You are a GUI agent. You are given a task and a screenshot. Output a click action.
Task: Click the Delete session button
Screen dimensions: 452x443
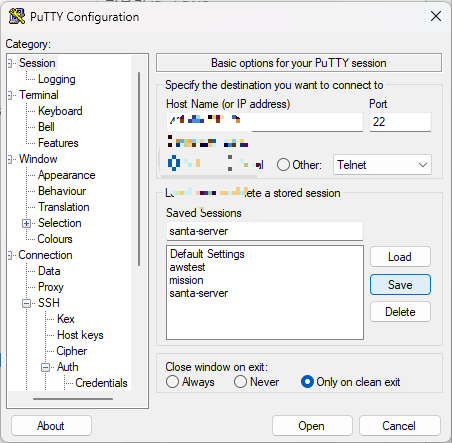pyautogui.click(x=400, y=312)
